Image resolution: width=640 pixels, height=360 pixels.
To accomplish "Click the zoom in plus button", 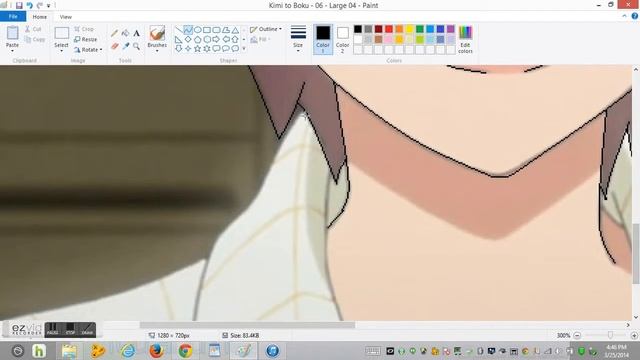I will 634,335.
